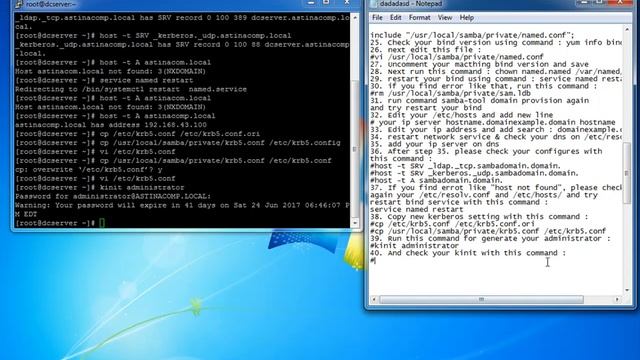
Task: Open the Edit menu in Notepad
Action: point(395,18)
